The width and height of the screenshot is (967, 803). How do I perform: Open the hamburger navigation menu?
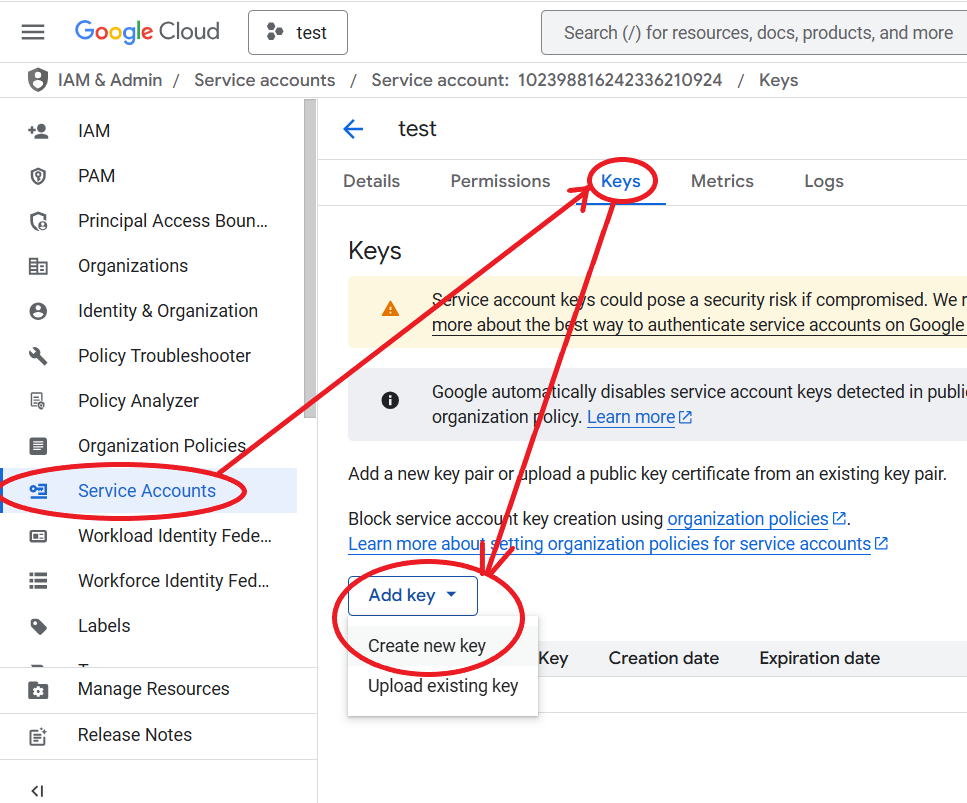click(x=33, y=32)
